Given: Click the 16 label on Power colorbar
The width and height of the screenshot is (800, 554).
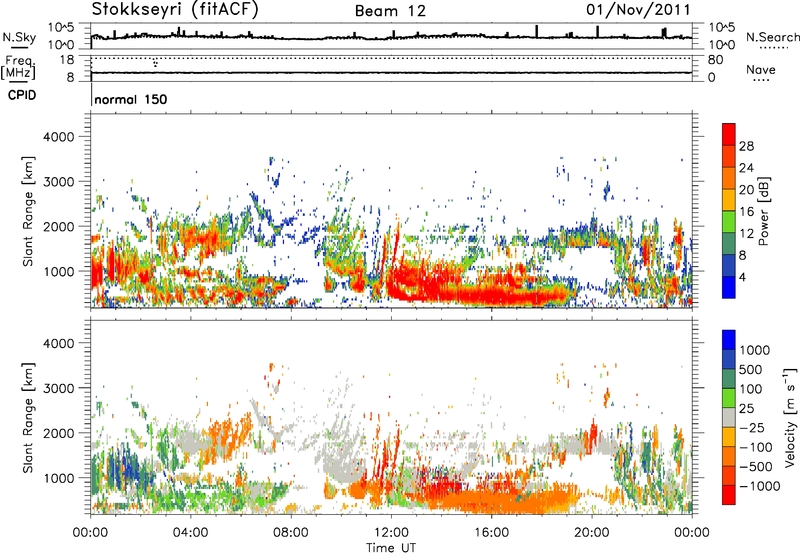Looking at the screenshot, I should click(746, 212).
